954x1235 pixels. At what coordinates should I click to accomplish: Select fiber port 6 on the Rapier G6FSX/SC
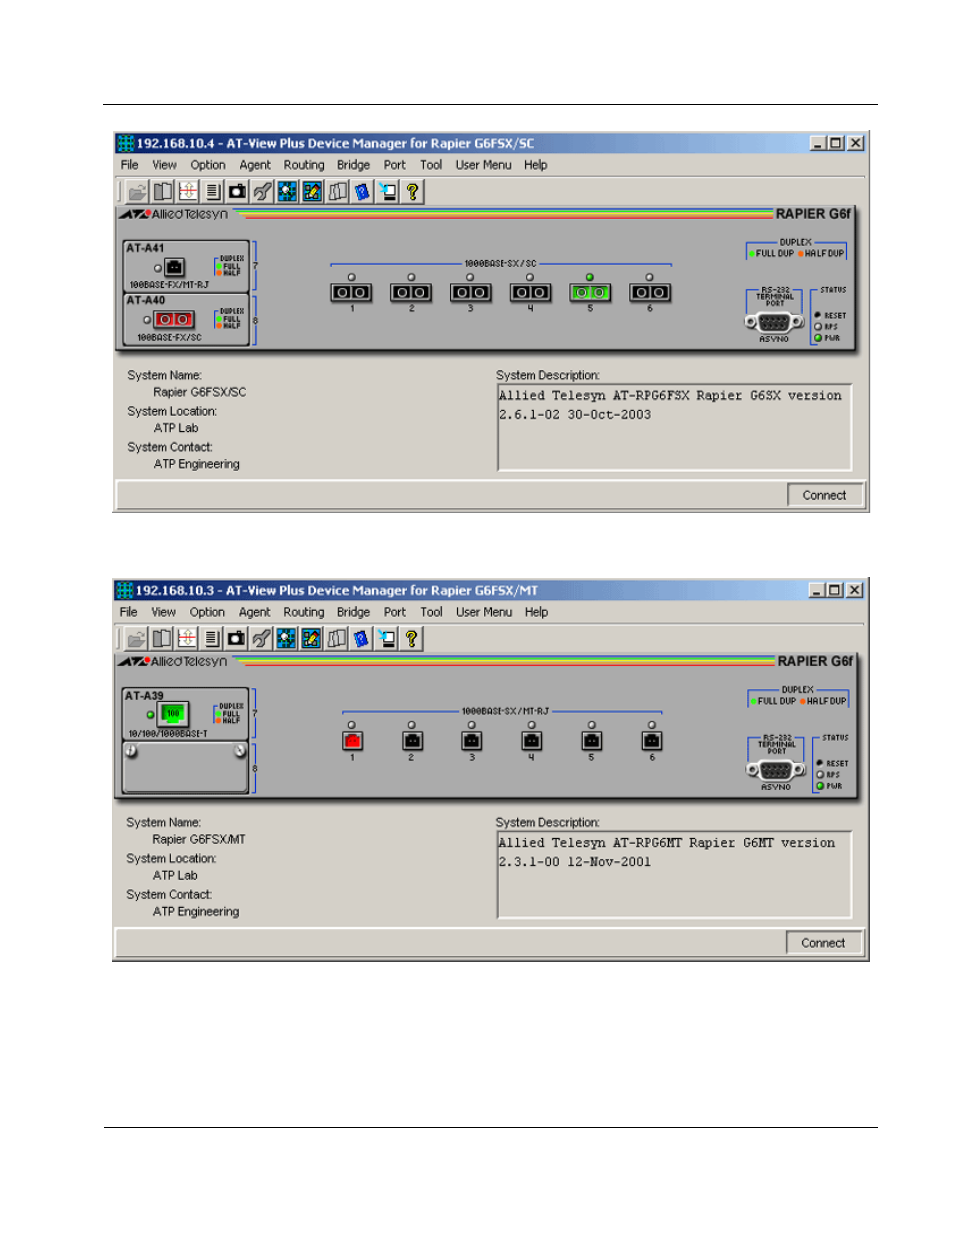pos(650,292)
